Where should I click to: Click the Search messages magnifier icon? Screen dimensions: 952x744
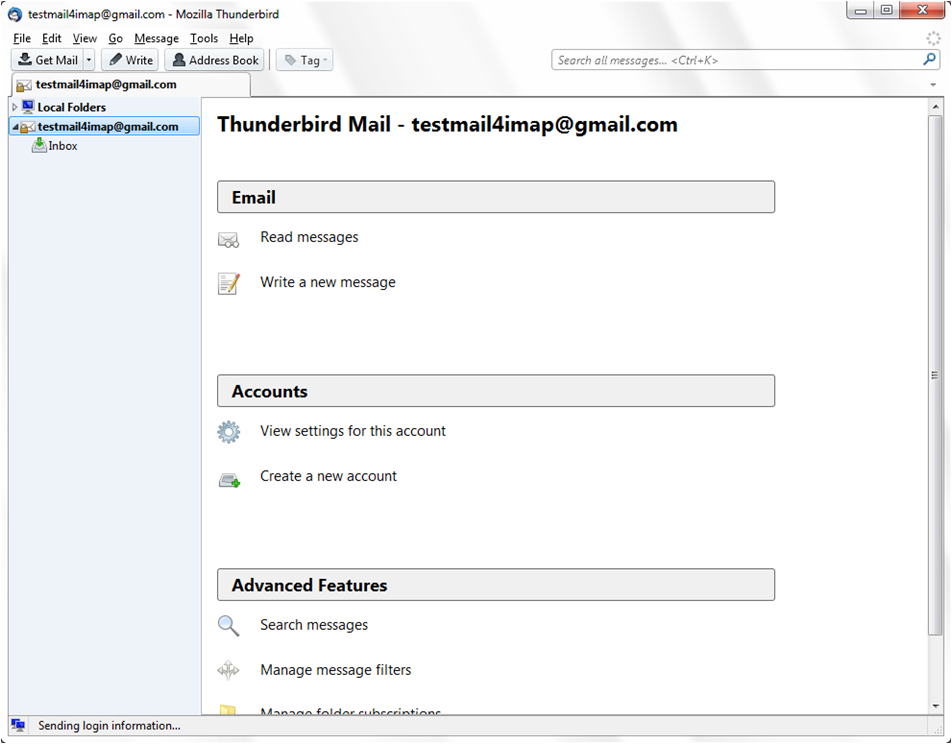click(x=229, y=626)
